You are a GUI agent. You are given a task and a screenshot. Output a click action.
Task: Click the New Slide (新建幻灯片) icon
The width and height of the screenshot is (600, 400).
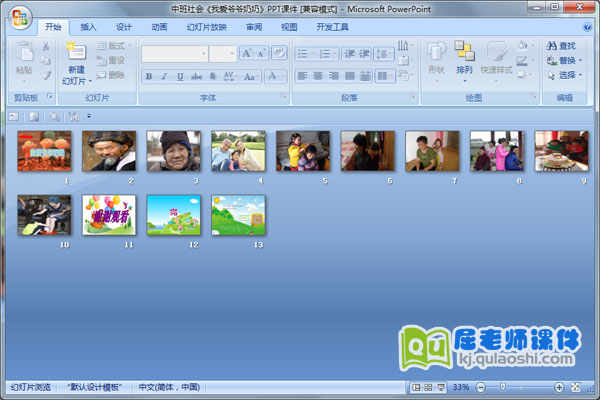point(76,55)
